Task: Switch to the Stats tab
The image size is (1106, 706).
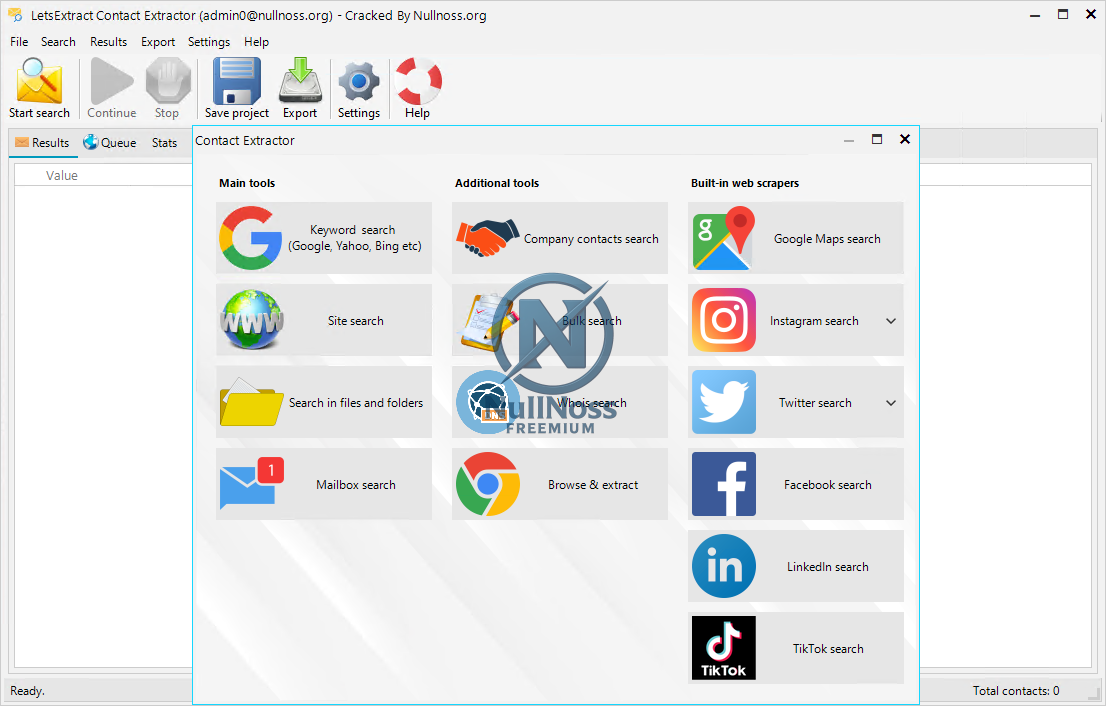Action: (x=164, y=143)
